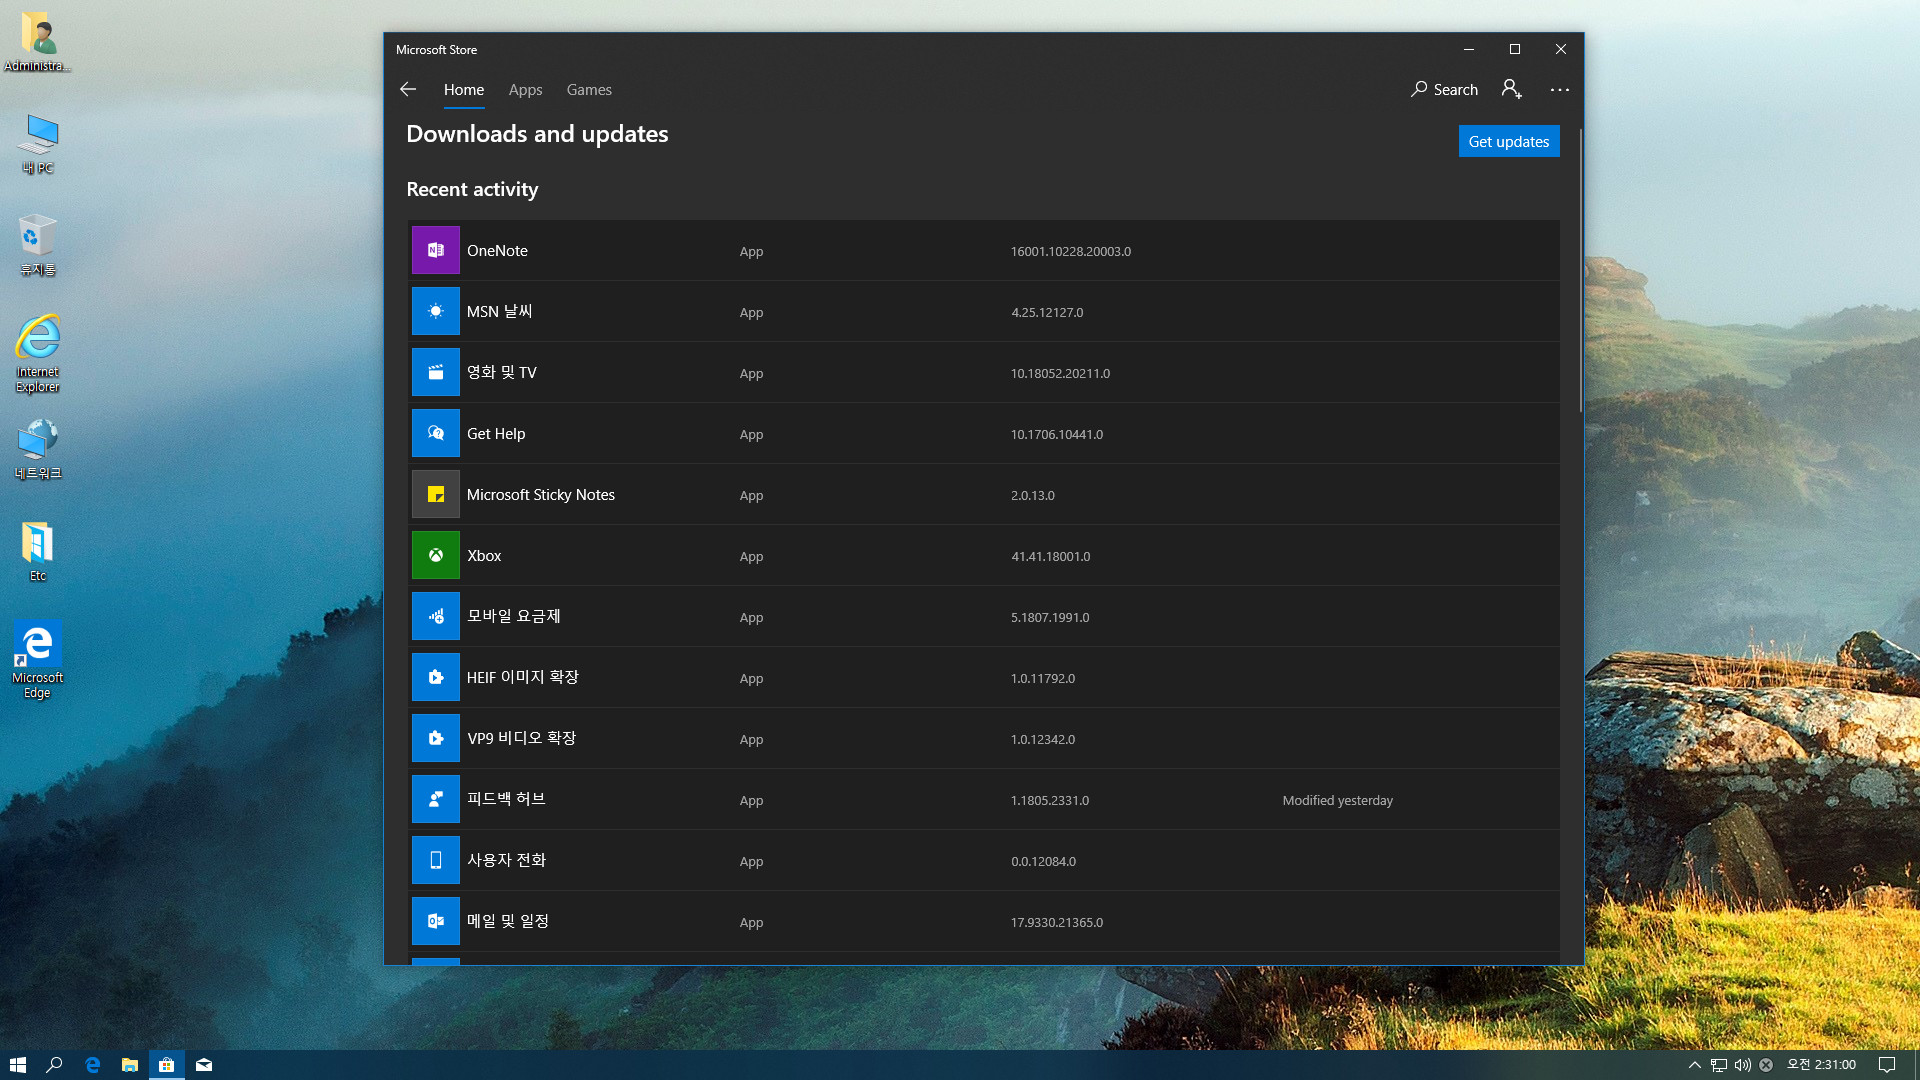Click the HEIF 이미지 확장 app icon
The height and width of the screenshot is (1080, 1920).
tap(435, 676)
